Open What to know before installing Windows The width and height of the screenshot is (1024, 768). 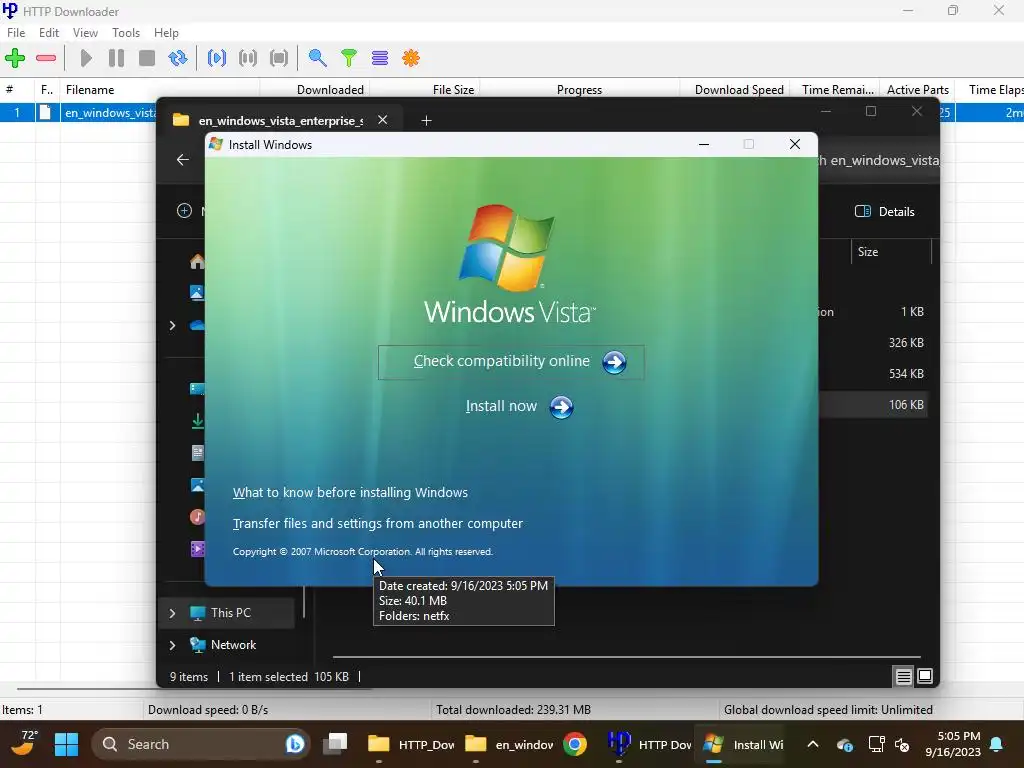(350, 492)
